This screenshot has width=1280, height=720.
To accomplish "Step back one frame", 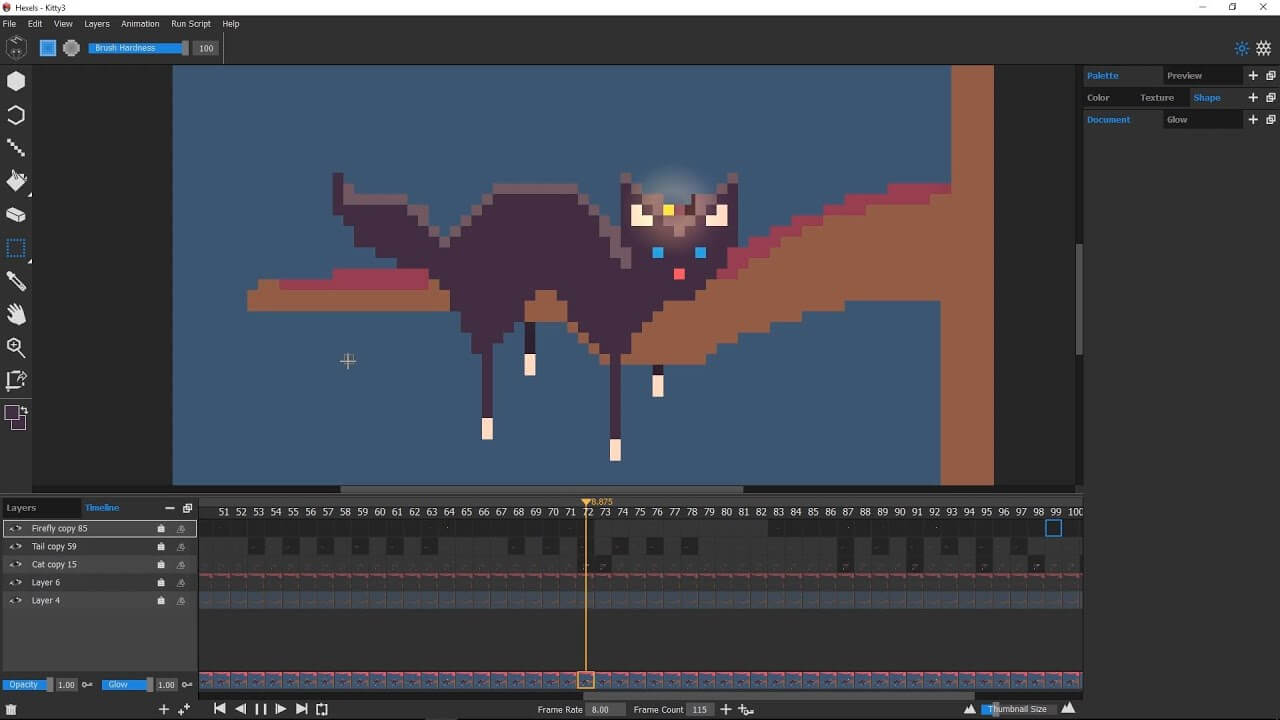I will click(x=240, y=709).
